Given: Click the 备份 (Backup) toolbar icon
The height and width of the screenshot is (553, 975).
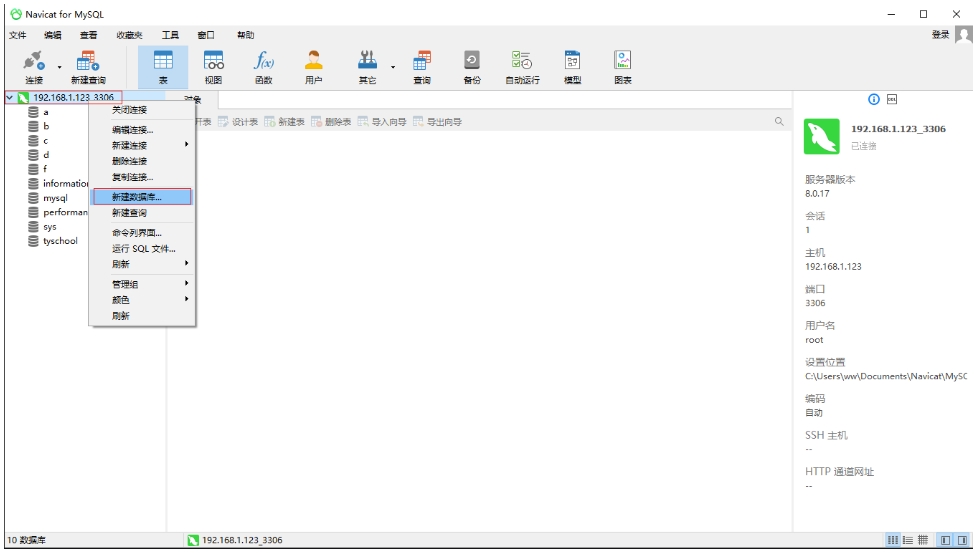Looking at the screenshot, I should click(472, 66).
